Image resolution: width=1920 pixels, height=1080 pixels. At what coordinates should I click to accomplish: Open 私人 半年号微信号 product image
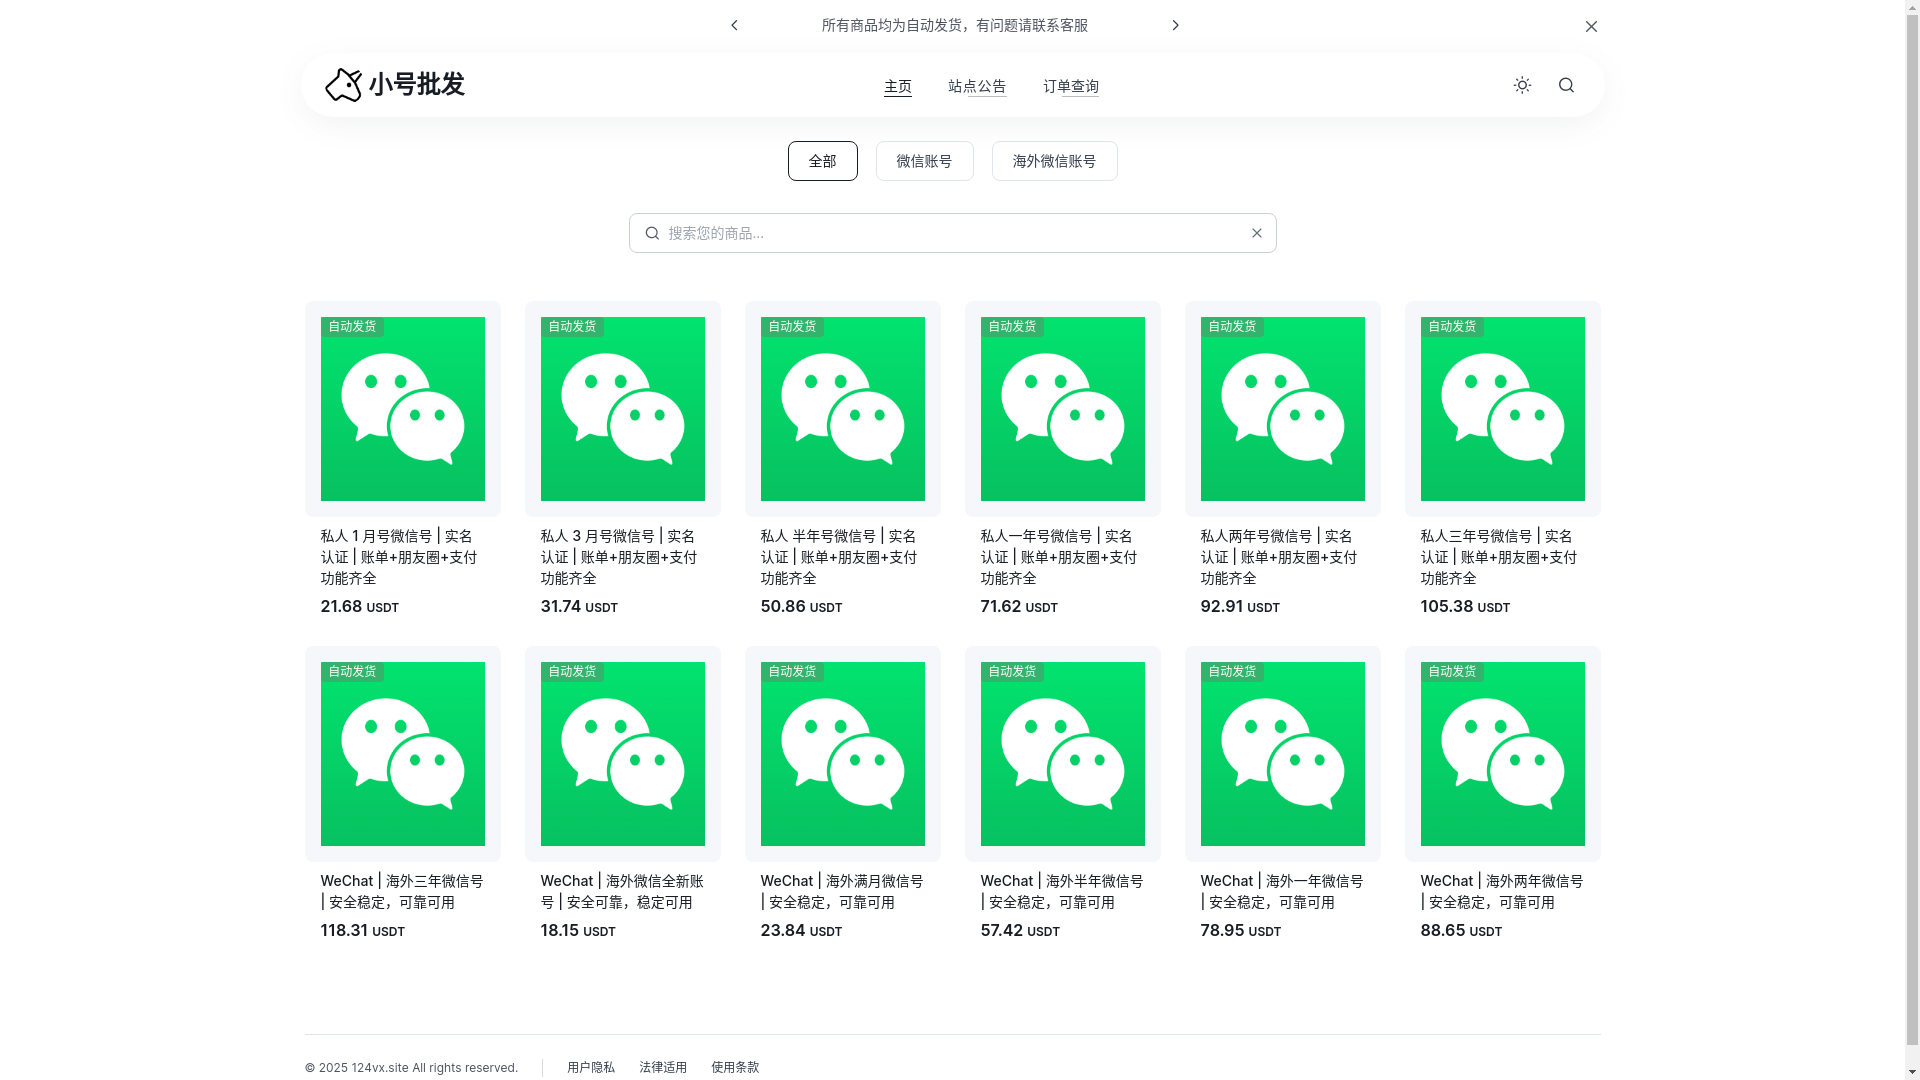click(842, 409)
